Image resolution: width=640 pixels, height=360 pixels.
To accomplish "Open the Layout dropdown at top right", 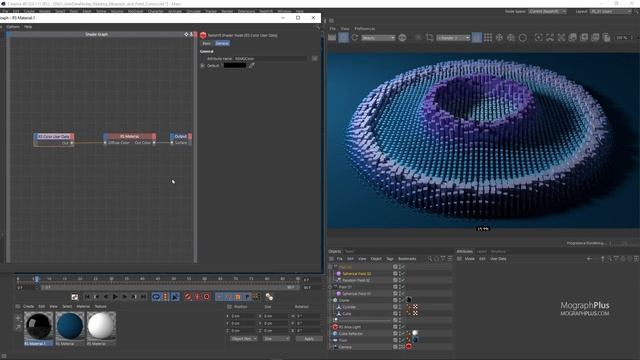I will 611,11.
